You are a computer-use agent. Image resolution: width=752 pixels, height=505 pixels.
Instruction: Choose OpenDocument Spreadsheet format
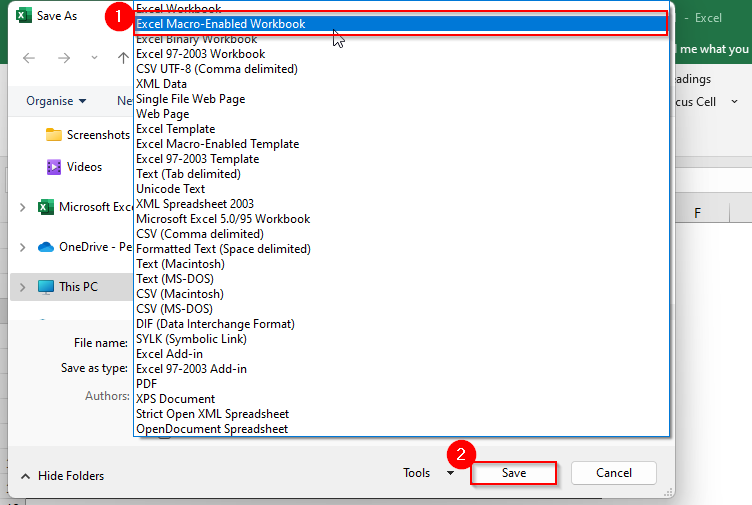pyautogui.click(x=401, y=428)
